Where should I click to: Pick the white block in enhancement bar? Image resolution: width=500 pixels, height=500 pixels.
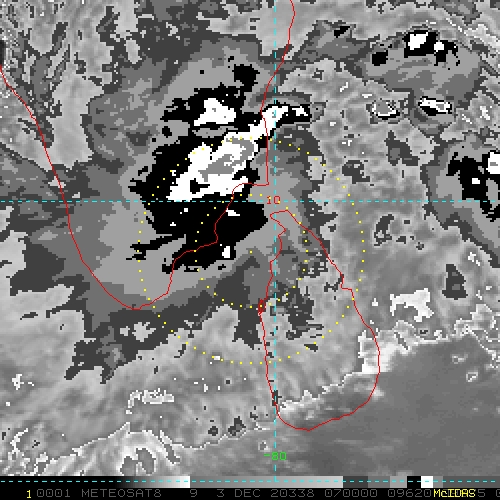pyautogui.click(x=427, y=482)
